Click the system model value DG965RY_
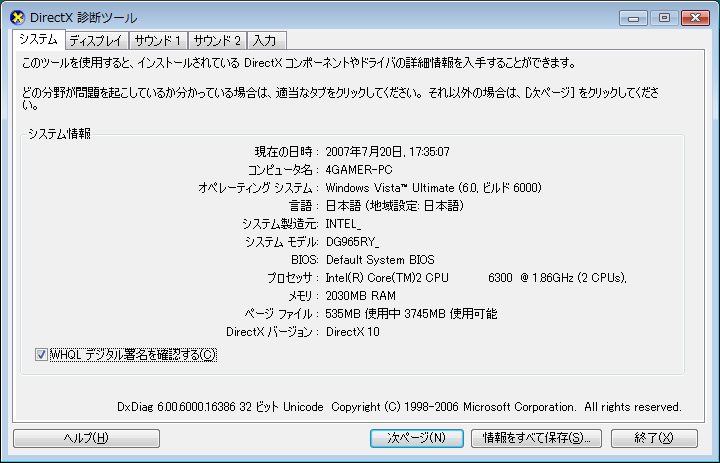Screen dimensions: 720x463 click(352, 242)
